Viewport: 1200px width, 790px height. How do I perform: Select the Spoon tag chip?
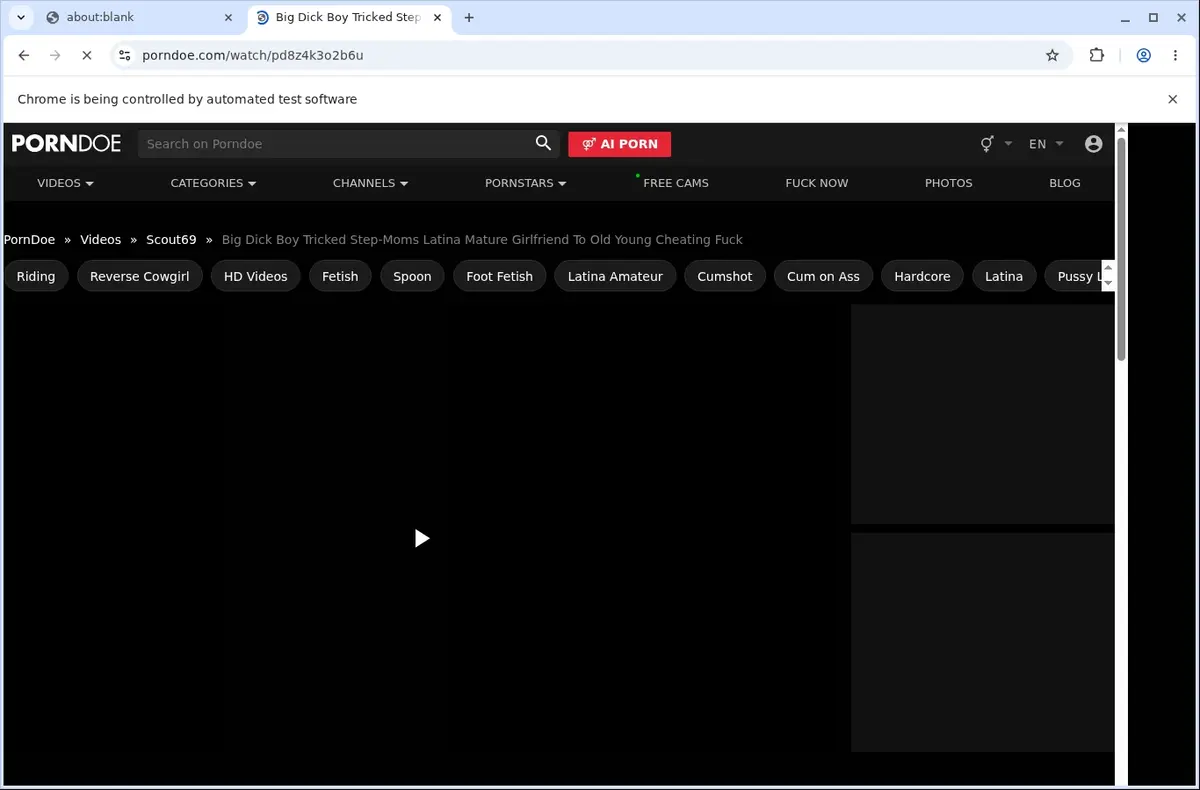tap(412, 276)
